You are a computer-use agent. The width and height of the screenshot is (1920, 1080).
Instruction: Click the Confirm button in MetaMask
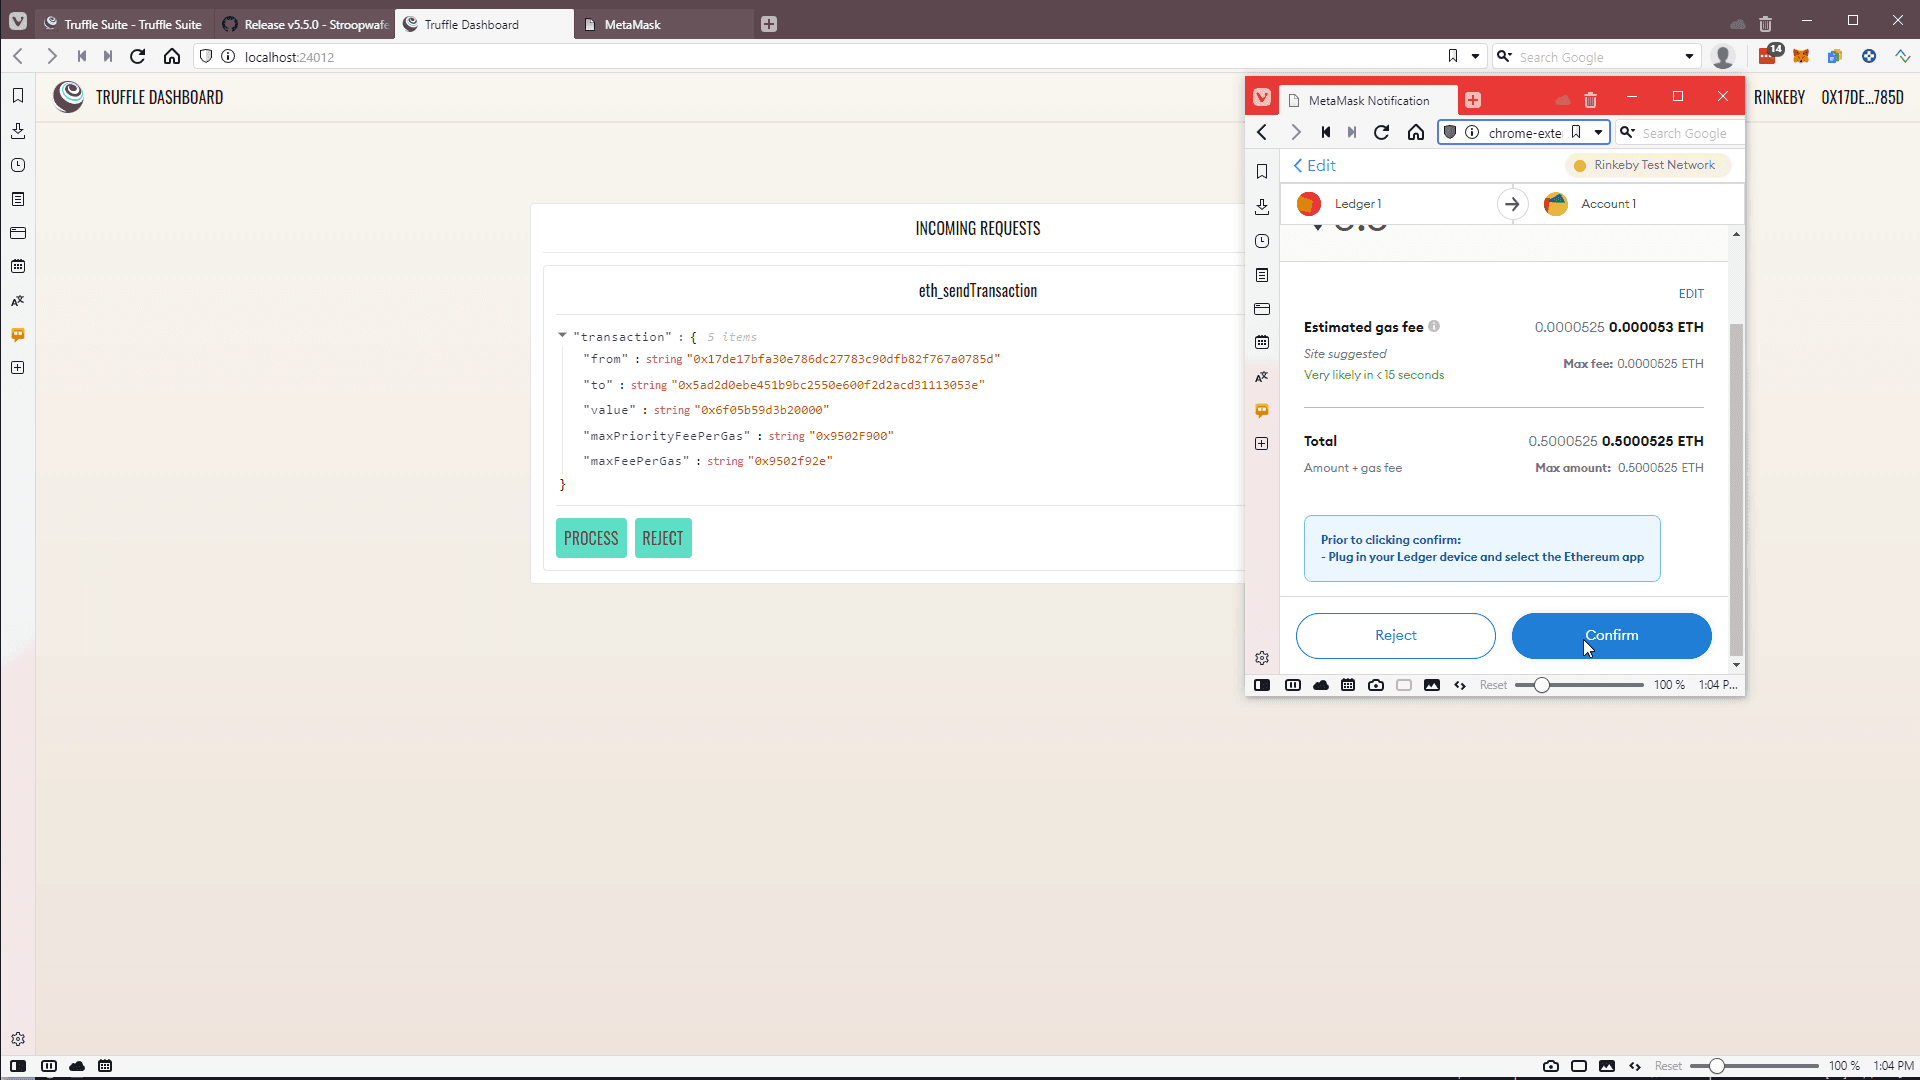click(1611, 635)
